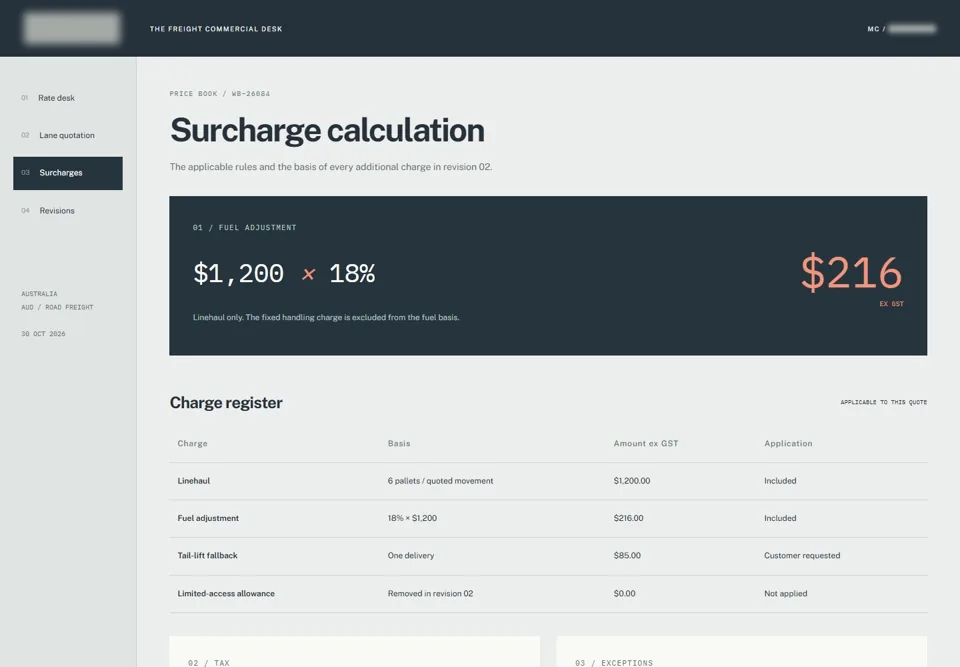Click the 03 / Exceptions card label
Image resolution: width=960 pixels, height=667 pixels.
(x=614, y=663)
